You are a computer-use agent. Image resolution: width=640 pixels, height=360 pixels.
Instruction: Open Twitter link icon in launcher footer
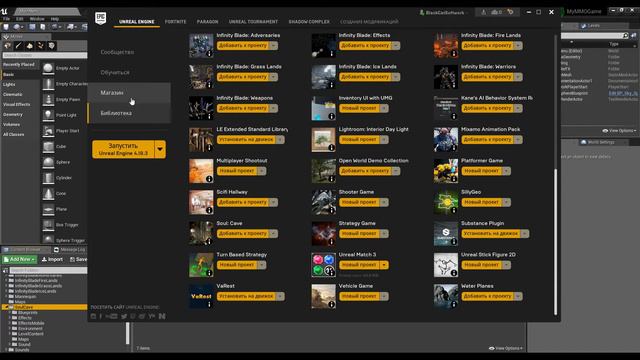pyautogui.click(x=124, y=316)
